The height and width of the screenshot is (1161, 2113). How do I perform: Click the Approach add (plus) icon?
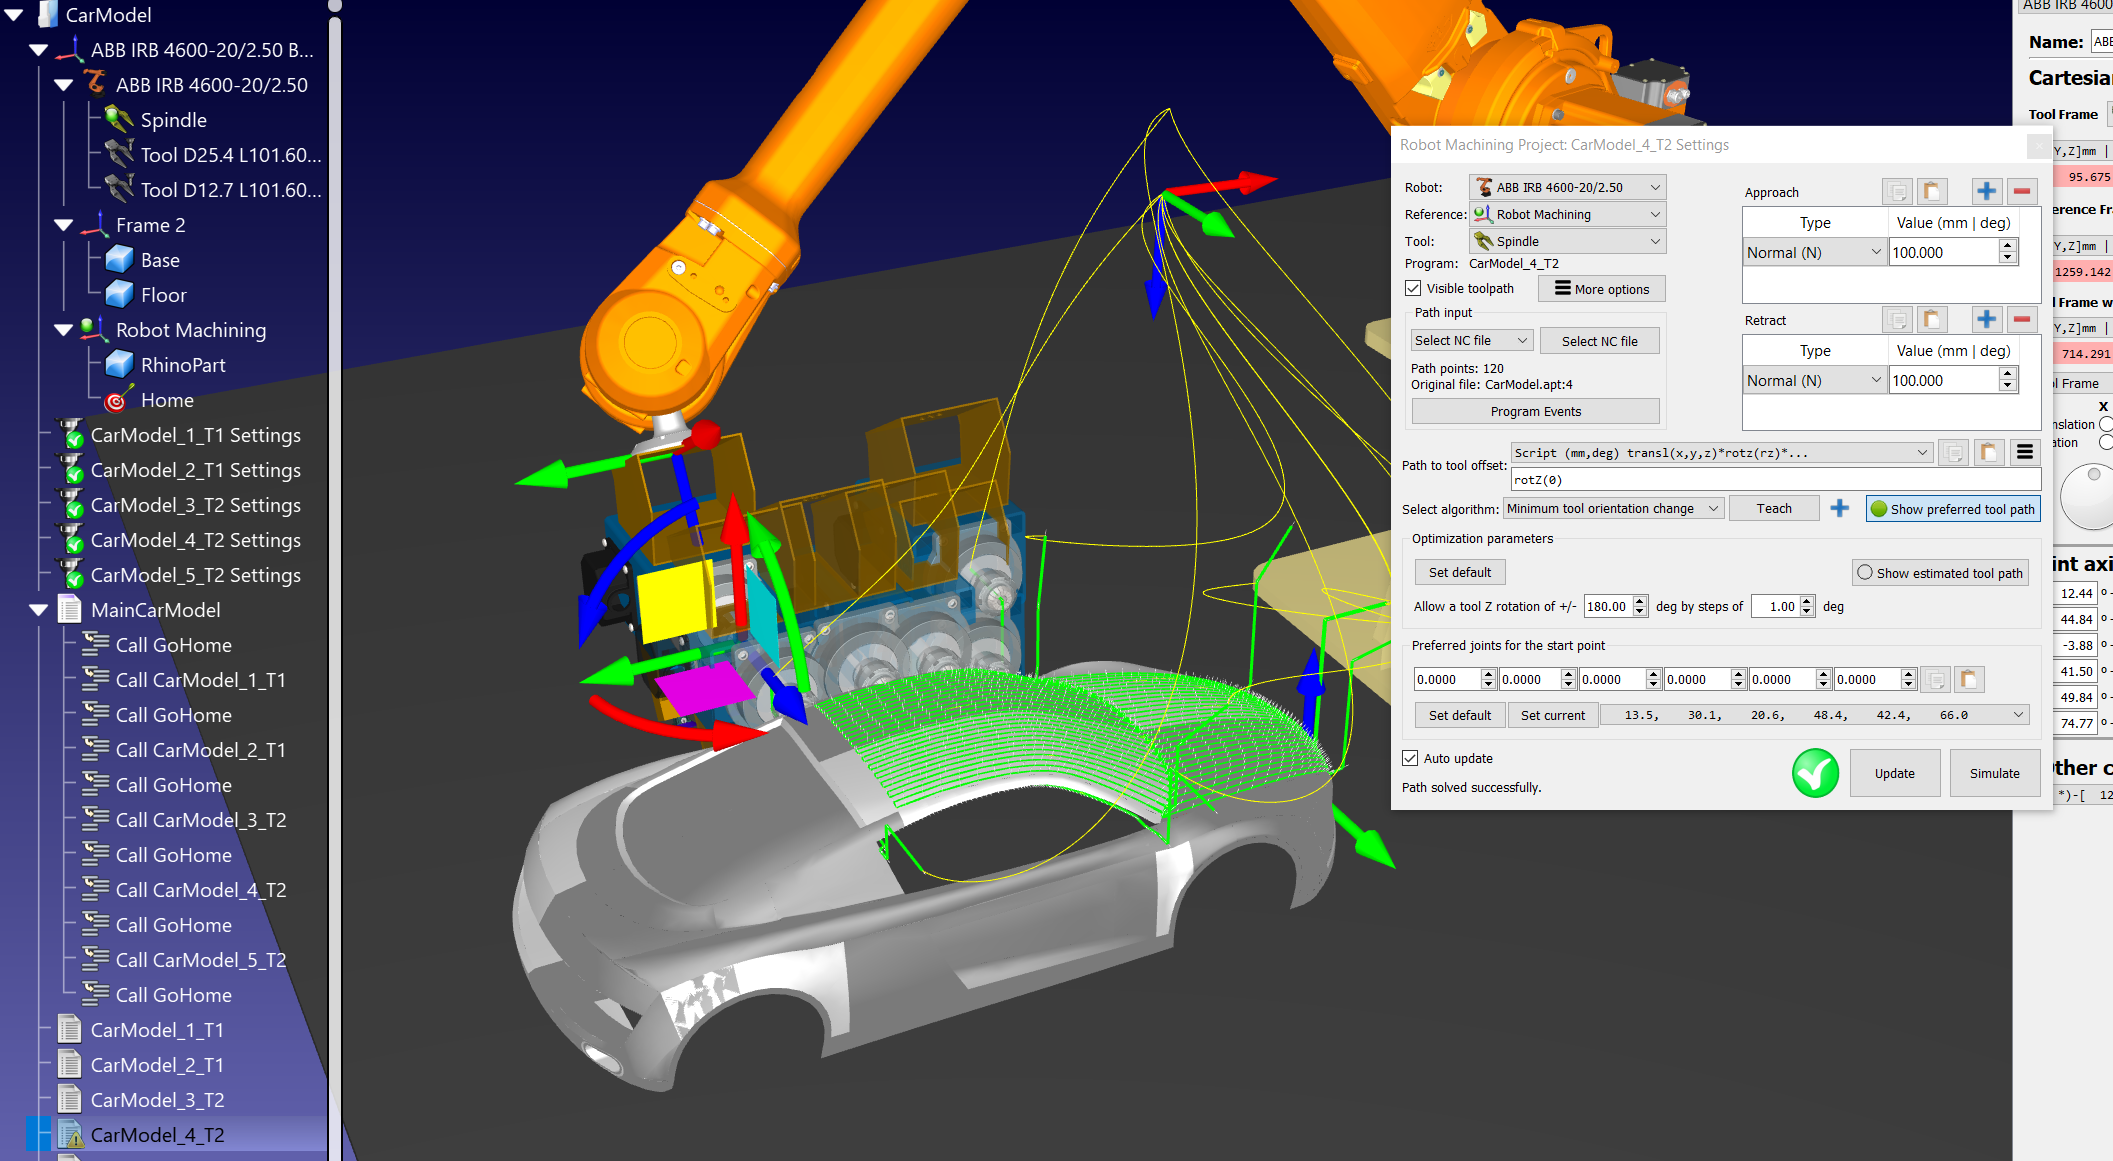click(1986, 191)
